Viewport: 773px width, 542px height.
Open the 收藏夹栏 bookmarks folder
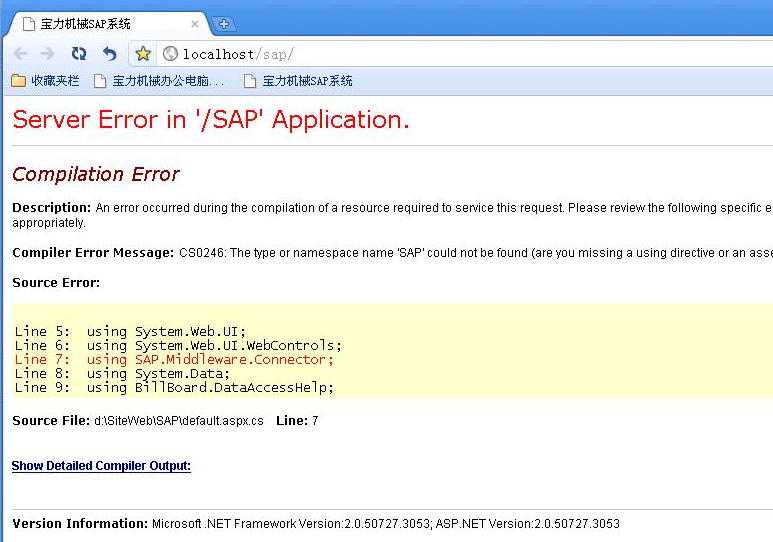pyautogui.click(x=45, y=80)
